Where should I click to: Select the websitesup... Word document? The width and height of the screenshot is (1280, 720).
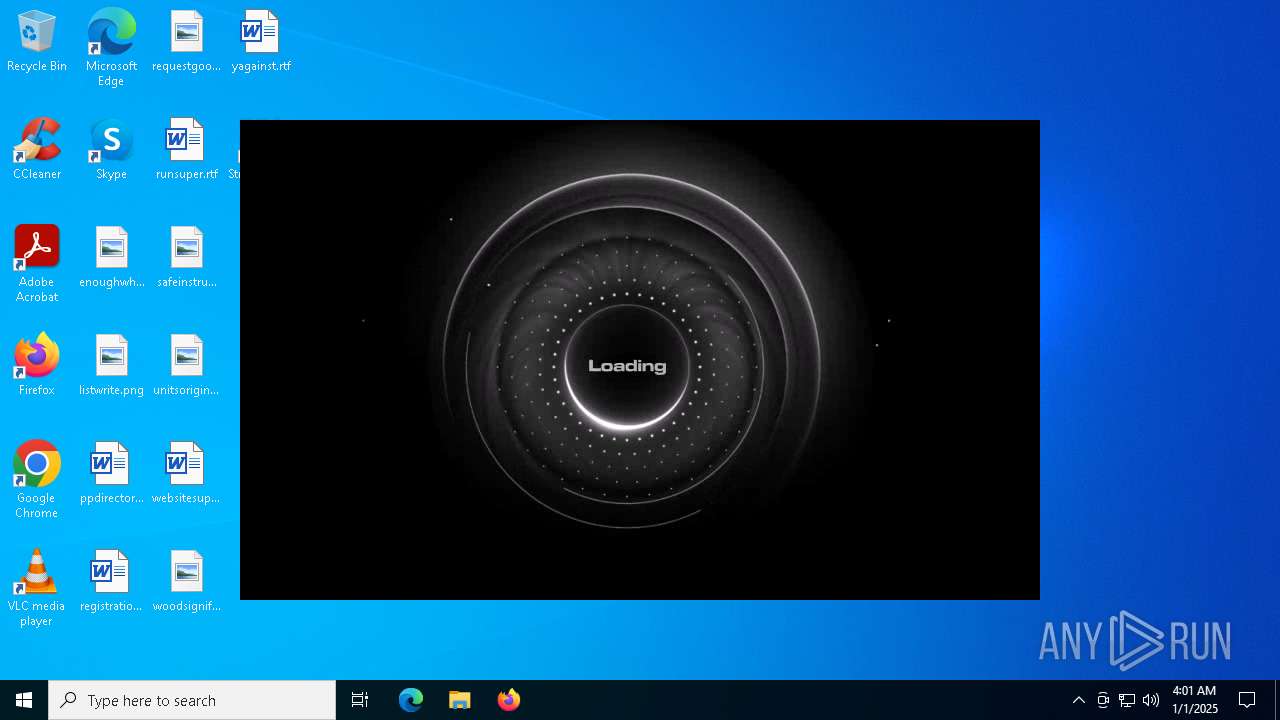(186, 473)
